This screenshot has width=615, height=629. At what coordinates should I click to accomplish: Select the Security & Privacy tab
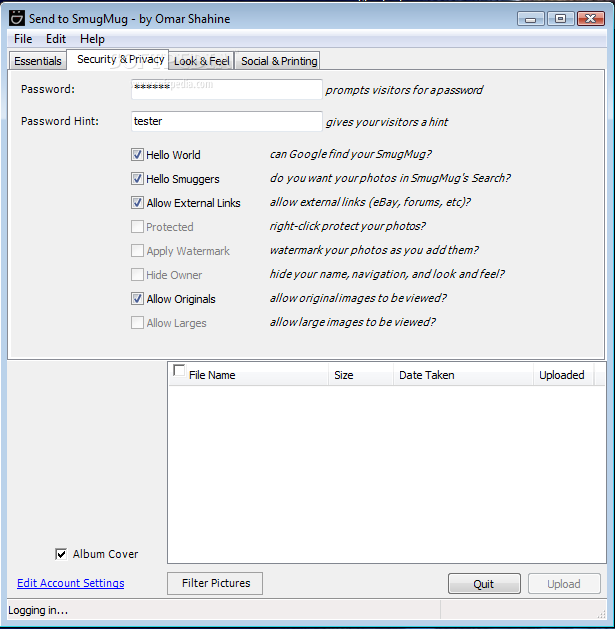point(120,59)
